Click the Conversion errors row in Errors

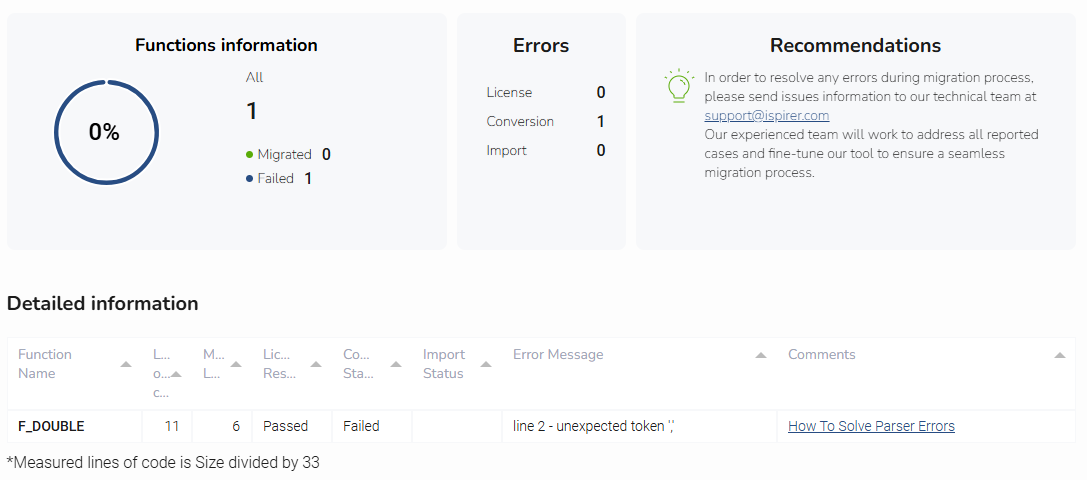[x=545, y=121]
